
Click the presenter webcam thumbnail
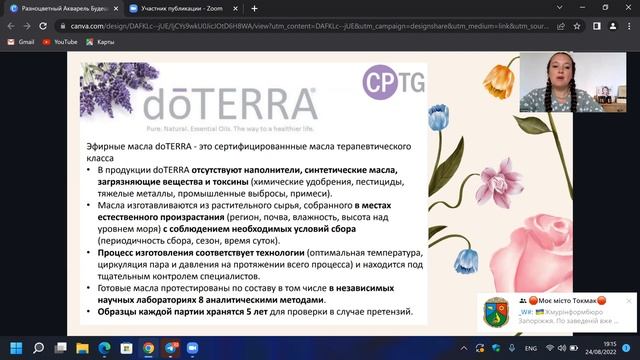point(573,82)
